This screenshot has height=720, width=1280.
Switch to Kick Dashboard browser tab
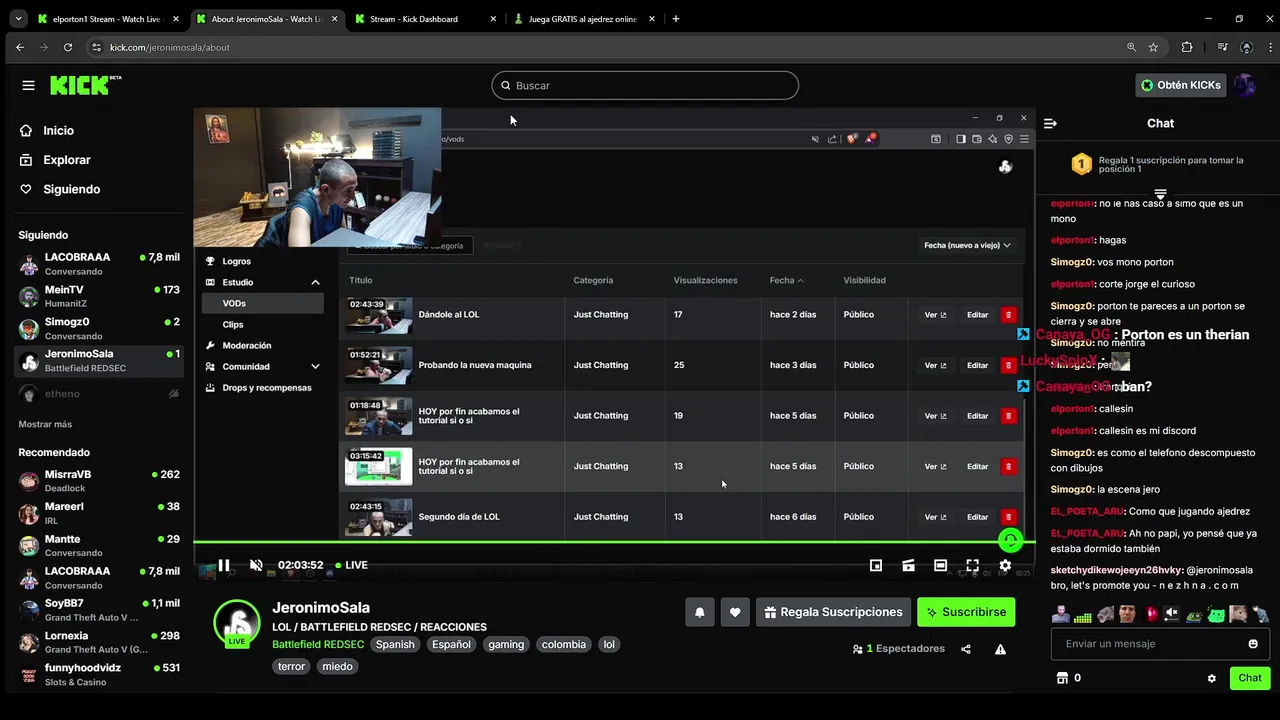[425, 19]
